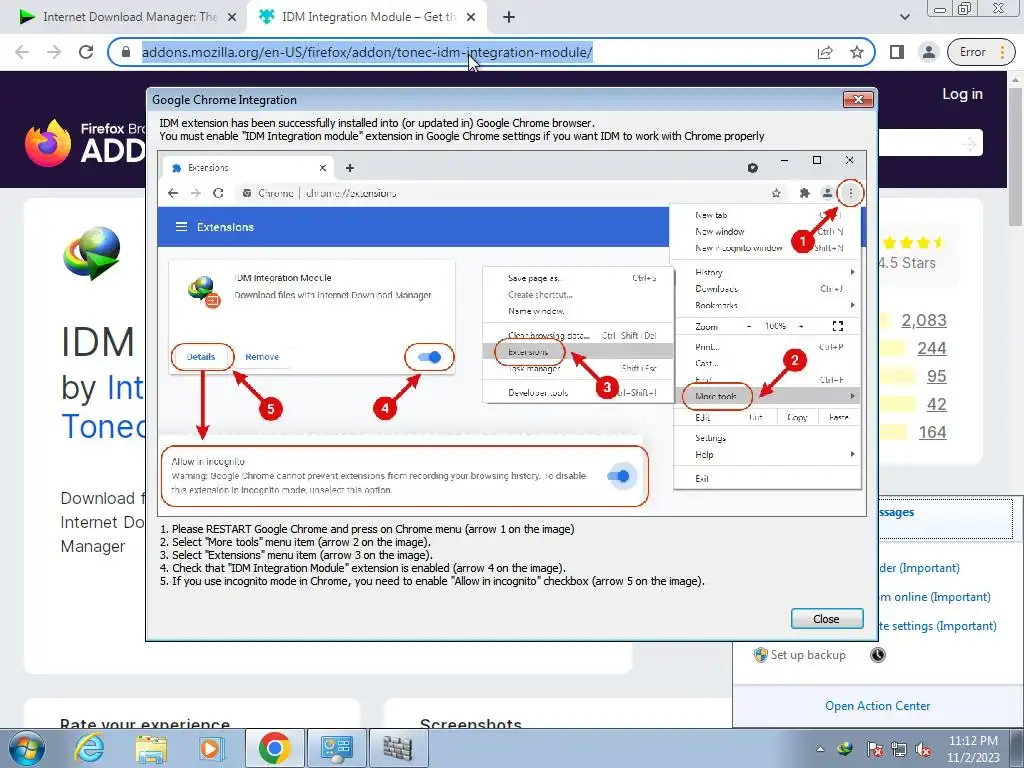
Task: Open the Windows Start menu
Action: click(27, 748)
